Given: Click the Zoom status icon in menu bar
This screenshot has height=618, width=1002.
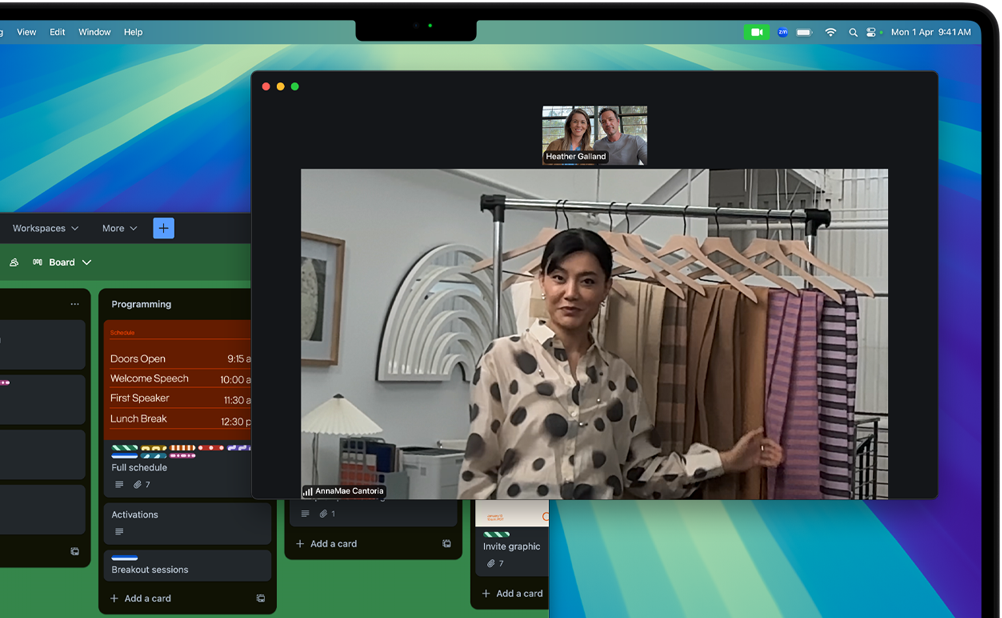Looking at the screenshot, I should click(x=783, y=32).
